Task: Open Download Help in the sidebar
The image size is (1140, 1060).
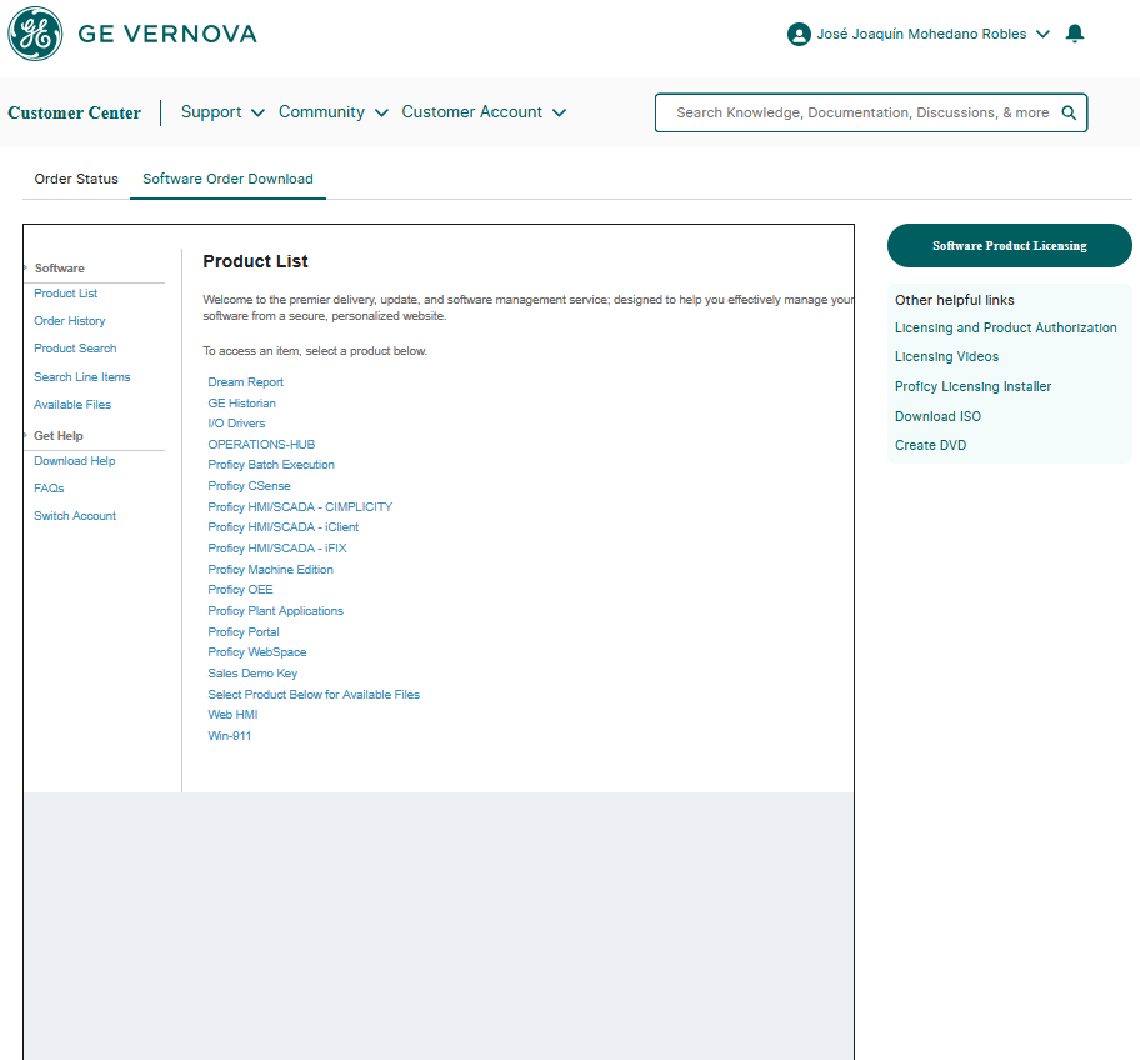Action: point(75,461)
